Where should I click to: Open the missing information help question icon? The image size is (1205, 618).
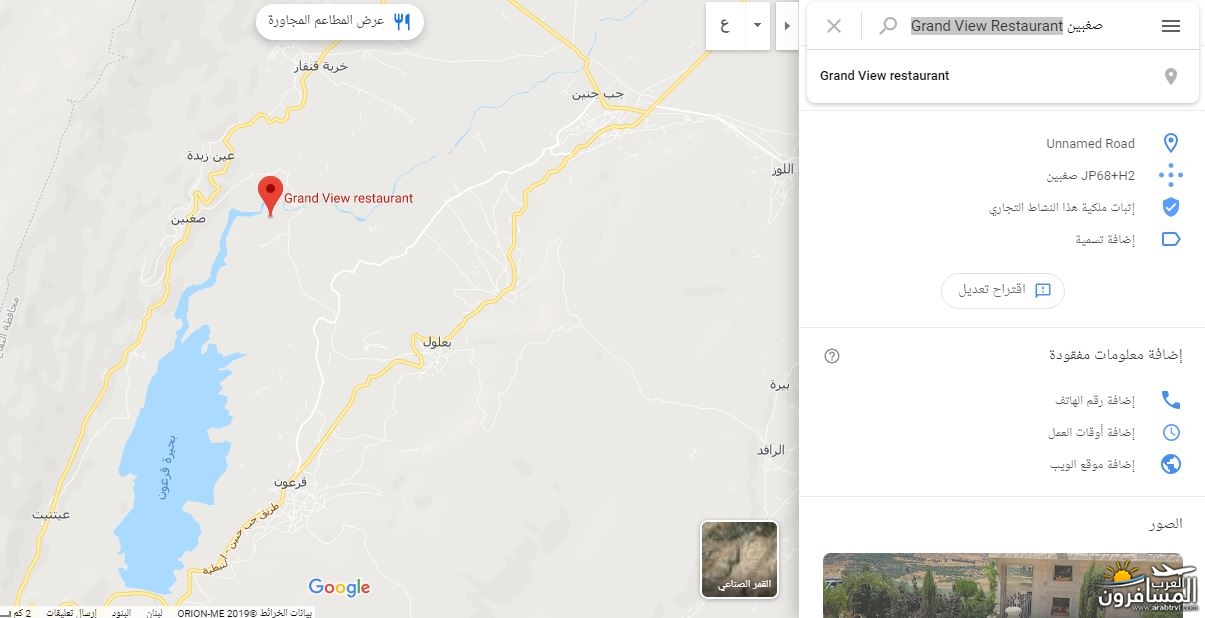pyautogui.click(x=832, y=356)
